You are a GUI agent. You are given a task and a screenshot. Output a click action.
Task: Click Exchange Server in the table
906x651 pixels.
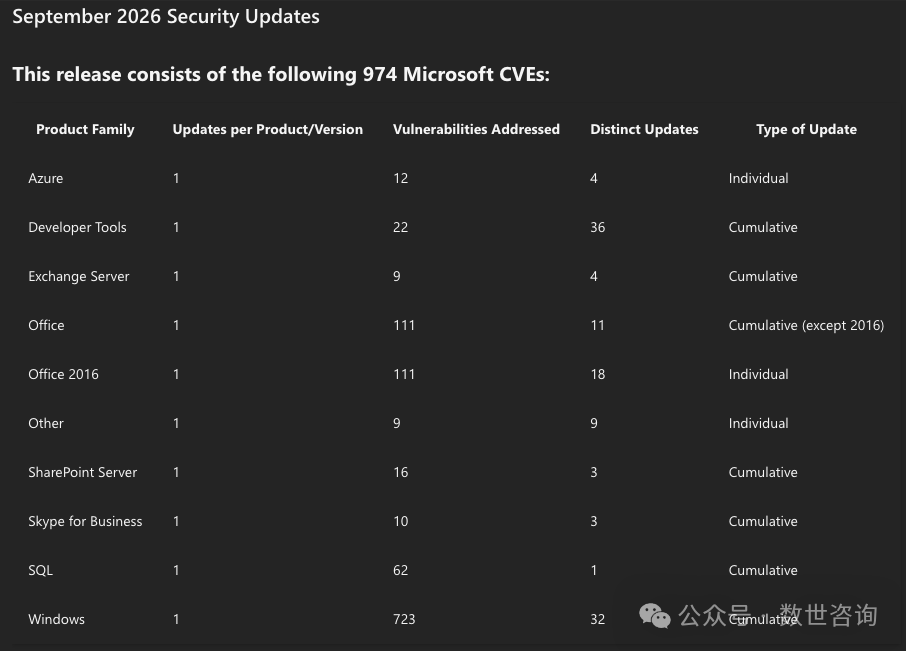[x=79, y=277]
